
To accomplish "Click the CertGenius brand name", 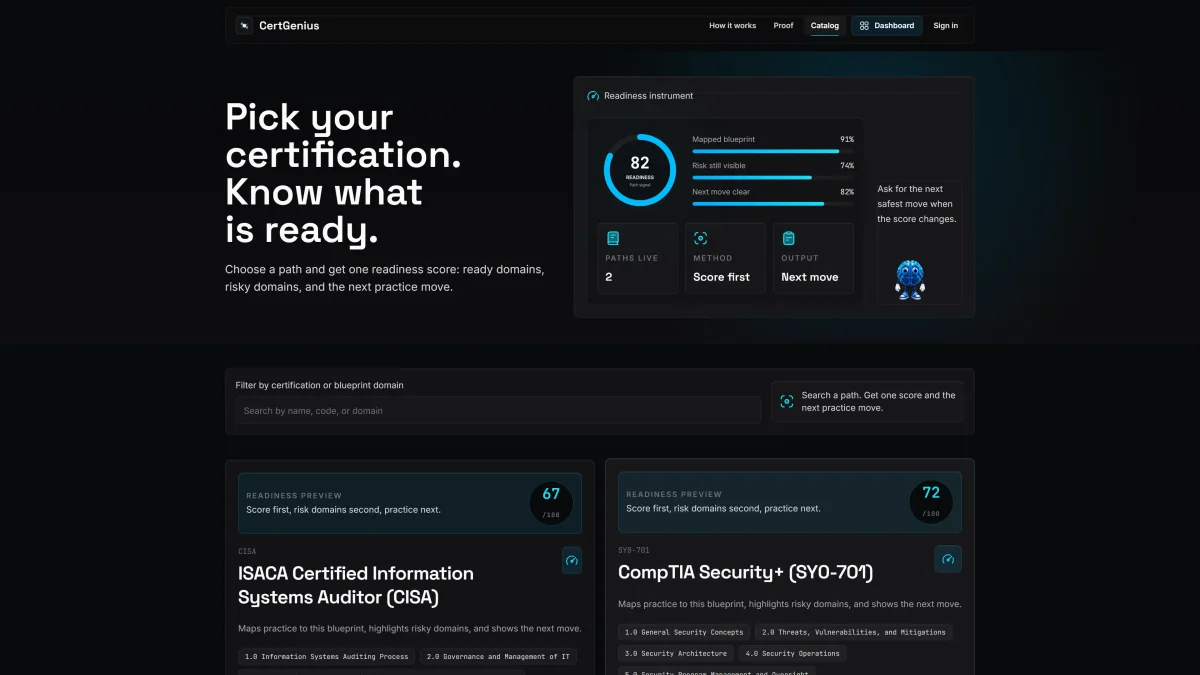I will 289,26.
